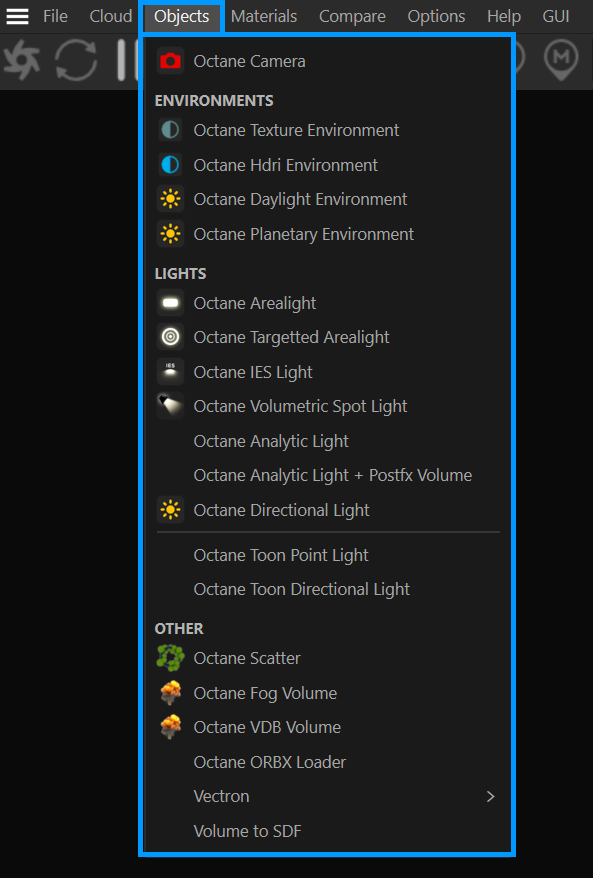The width and height of the screenshot is (593, 878).
Task: Open the Materials menu
Action: click(264, 16)
